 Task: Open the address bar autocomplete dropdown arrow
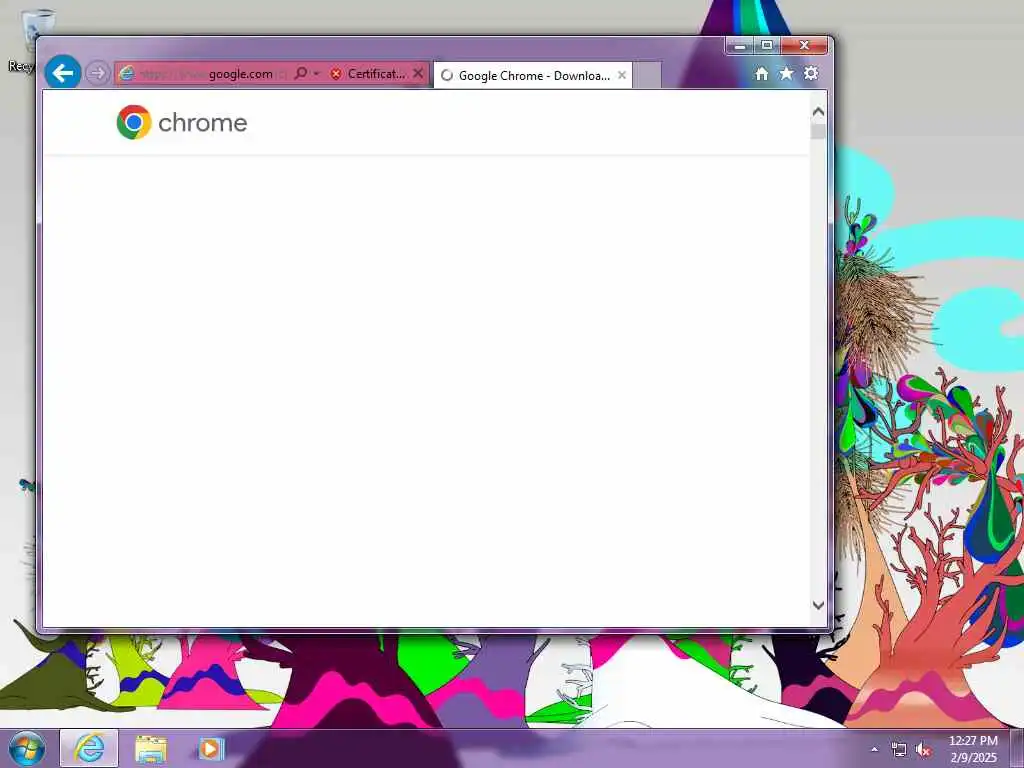[317, 73]
